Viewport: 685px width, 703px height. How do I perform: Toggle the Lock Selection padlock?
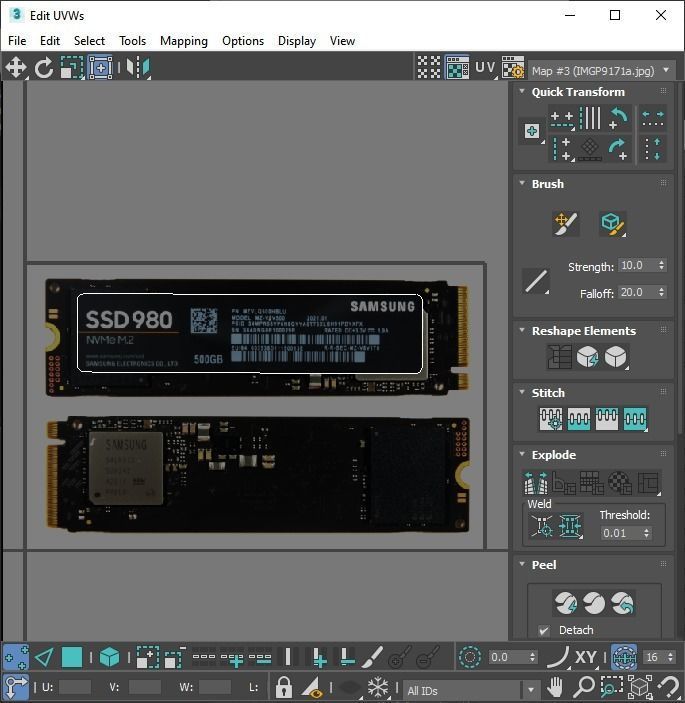coord(283,686)
